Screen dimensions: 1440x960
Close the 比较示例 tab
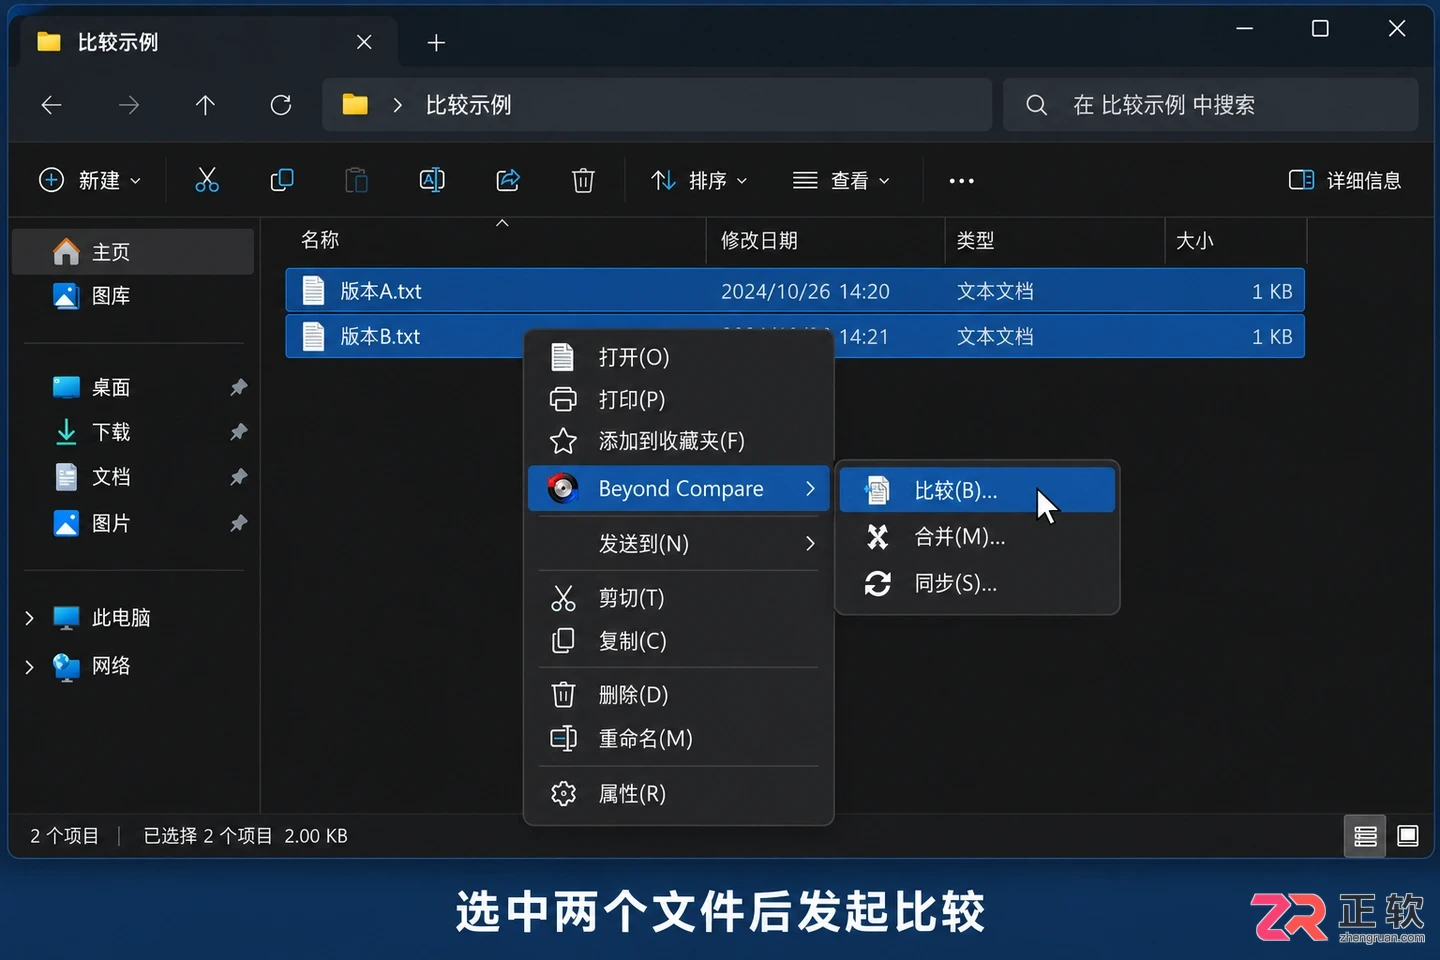[x=364, y=42]
